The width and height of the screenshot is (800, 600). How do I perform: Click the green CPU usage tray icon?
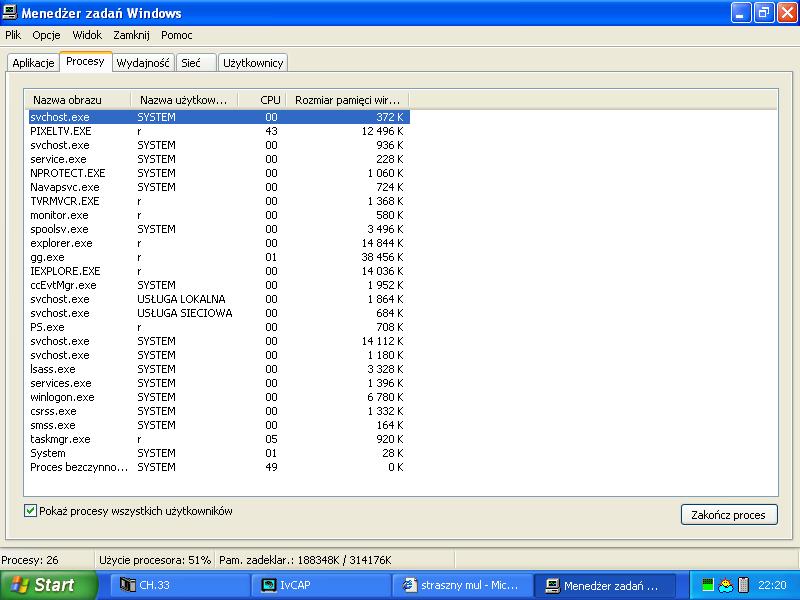pos(707,585)
